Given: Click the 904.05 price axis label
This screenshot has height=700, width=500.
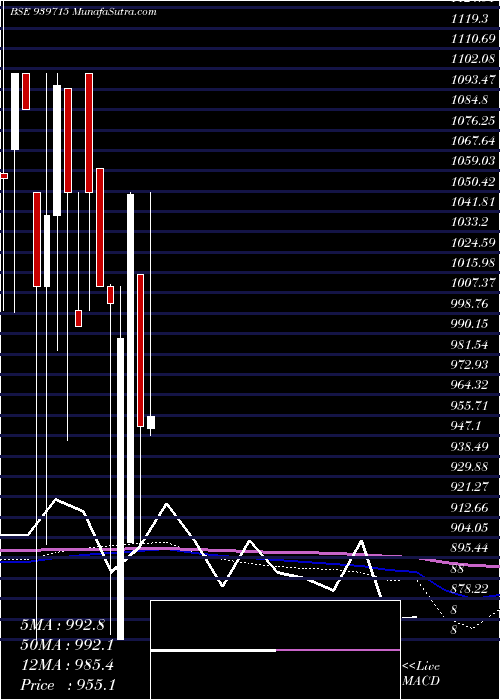Looking at the screenshot, I should [x=469, y=528].
